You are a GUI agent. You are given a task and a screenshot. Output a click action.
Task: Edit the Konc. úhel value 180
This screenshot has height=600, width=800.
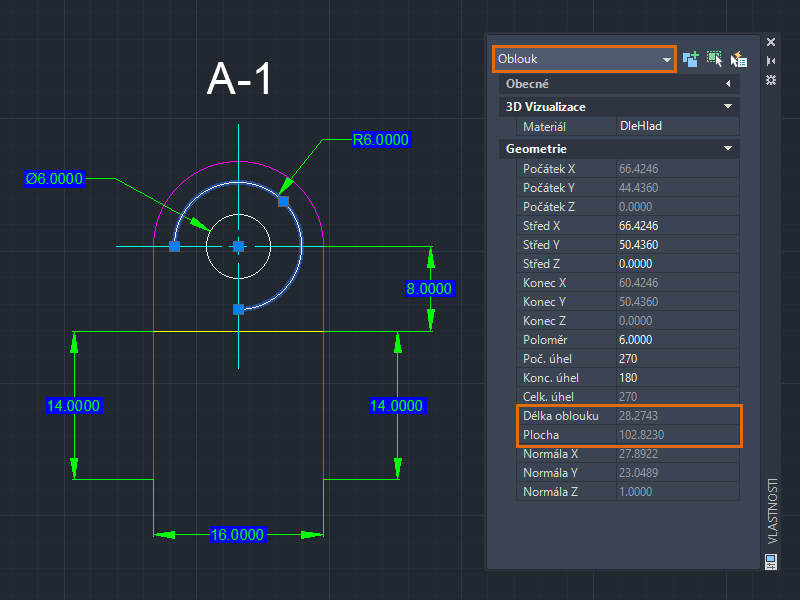pyautogui.click(x=678, y=378)
